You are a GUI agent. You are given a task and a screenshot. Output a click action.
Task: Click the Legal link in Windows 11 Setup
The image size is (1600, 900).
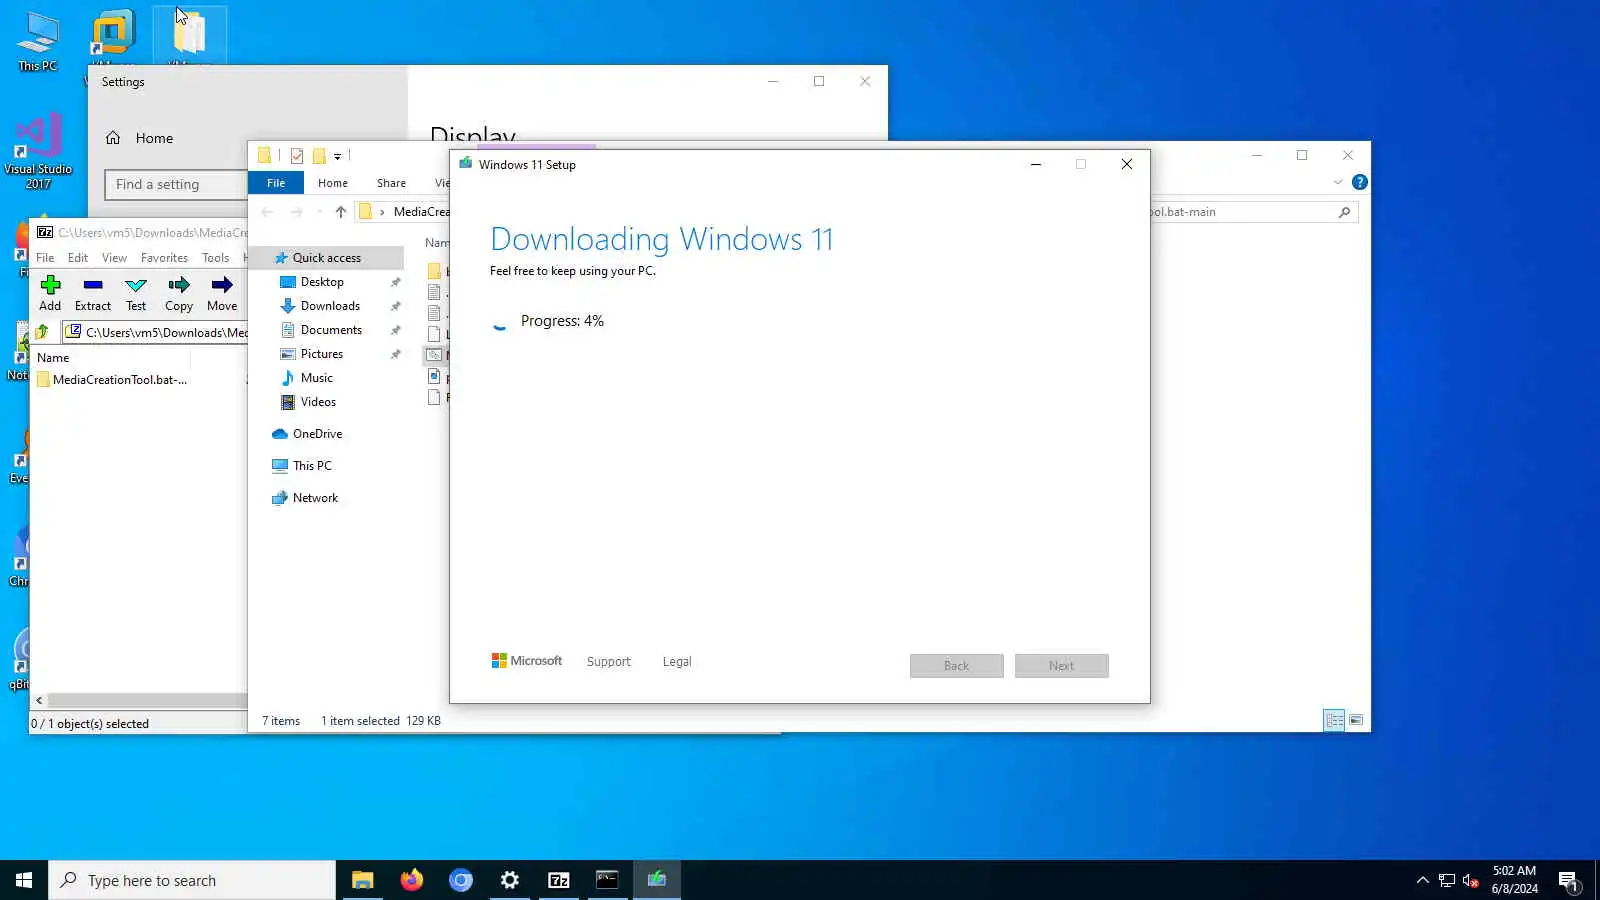(677, 662)
